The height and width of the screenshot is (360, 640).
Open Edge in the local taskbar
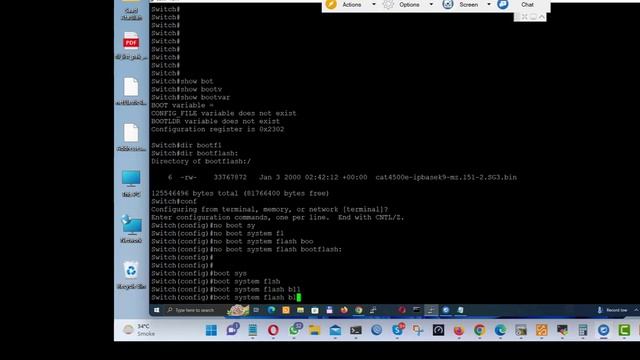(x=500, y=330)
